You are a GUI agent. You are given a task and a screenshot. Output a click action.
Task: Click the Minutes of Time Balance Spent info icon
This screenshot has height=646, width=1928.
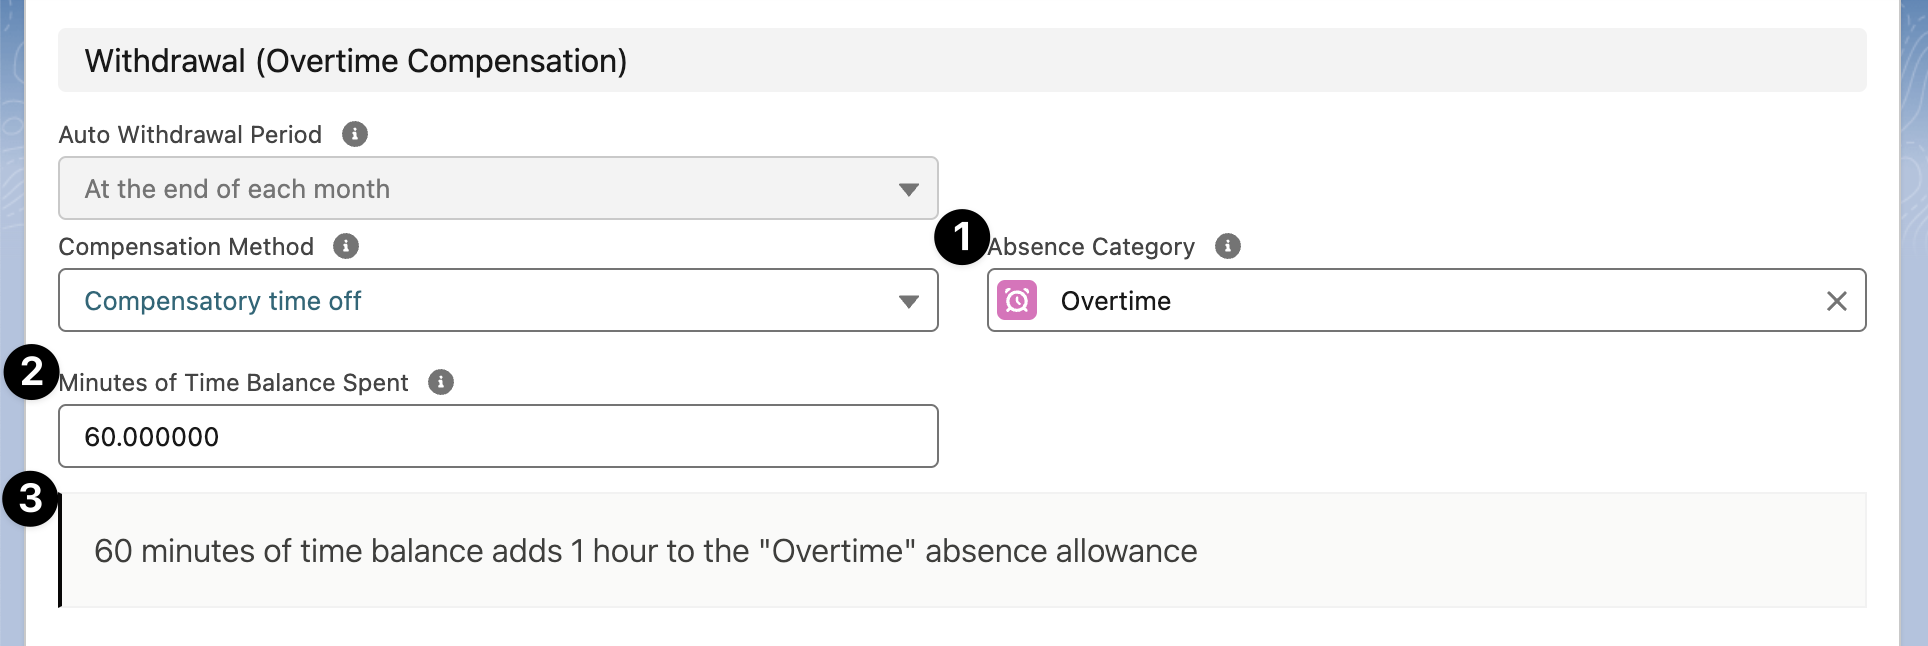(441, 381)
